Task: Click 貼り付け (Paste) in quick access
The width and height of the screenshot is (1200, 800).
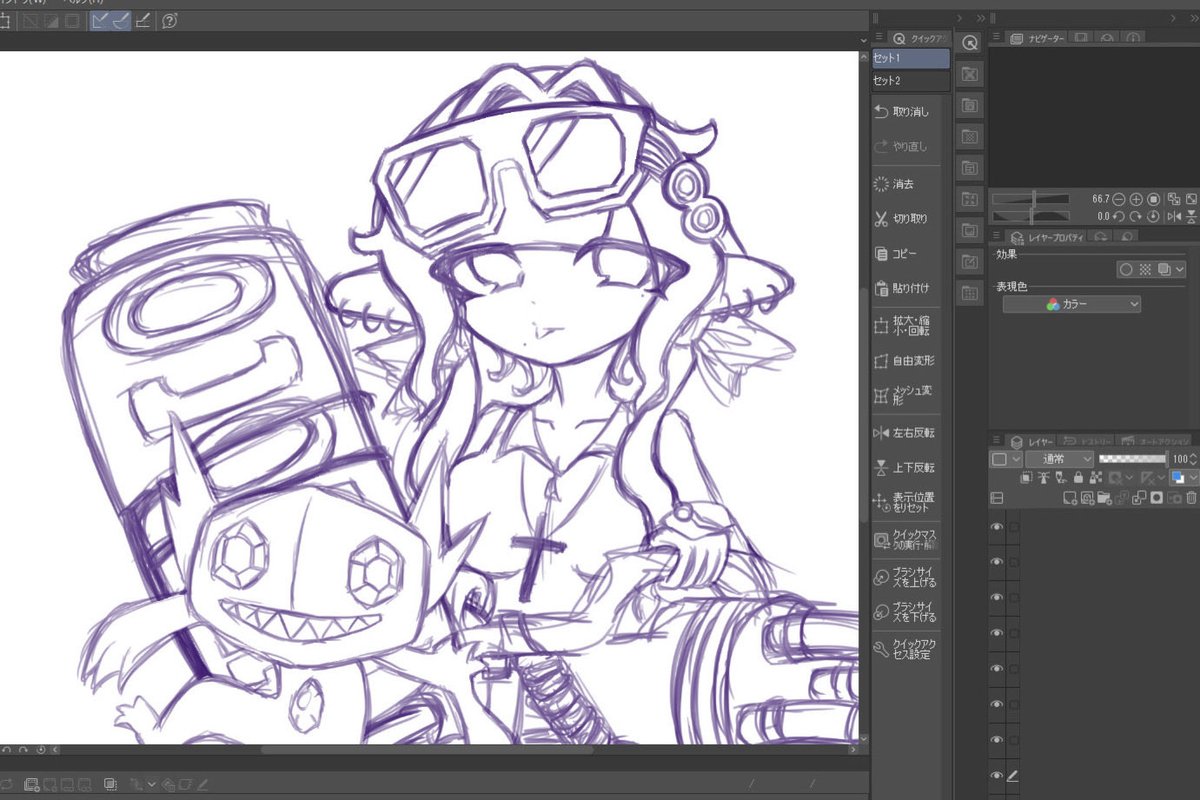Action: pyautogui.click(x=906, y=289)
